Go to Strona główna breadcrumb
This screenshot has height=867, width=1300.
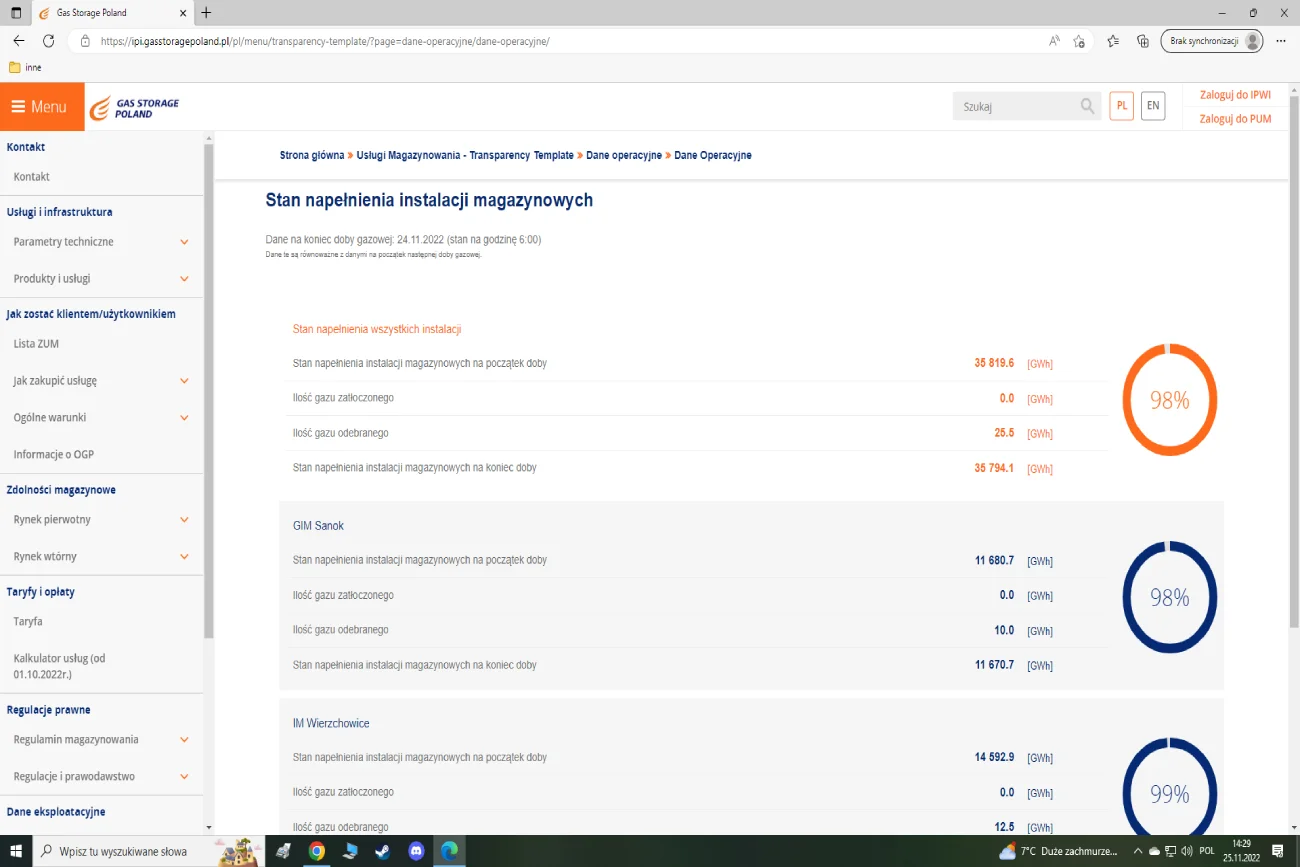[312, 156]
